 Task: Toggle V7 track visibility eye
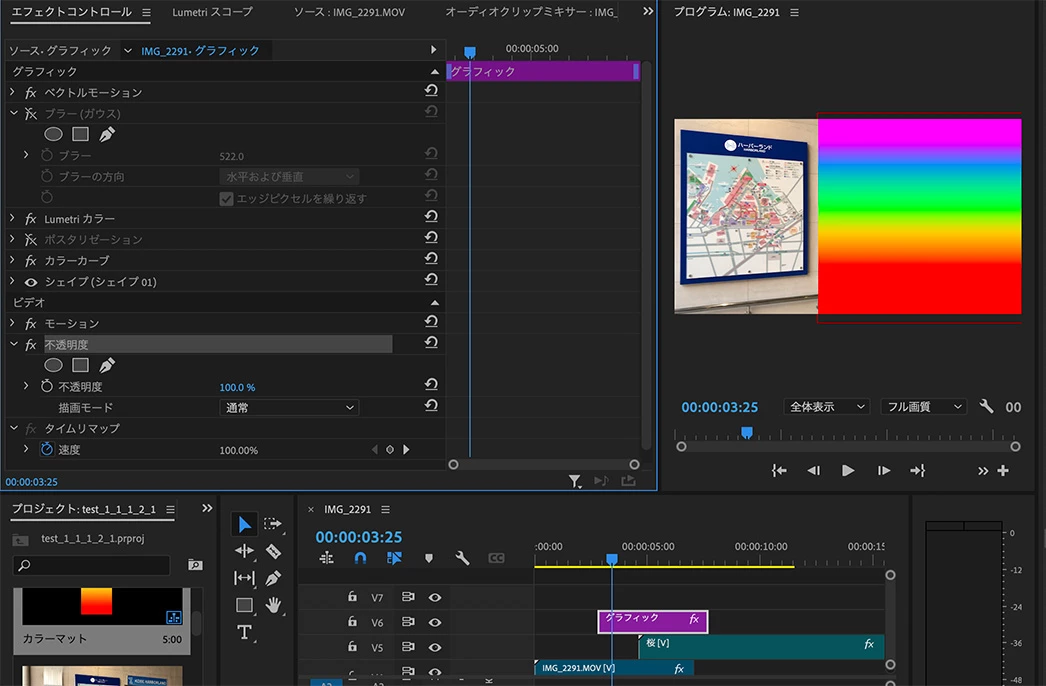pyautogui.click(x=435, y=597)
